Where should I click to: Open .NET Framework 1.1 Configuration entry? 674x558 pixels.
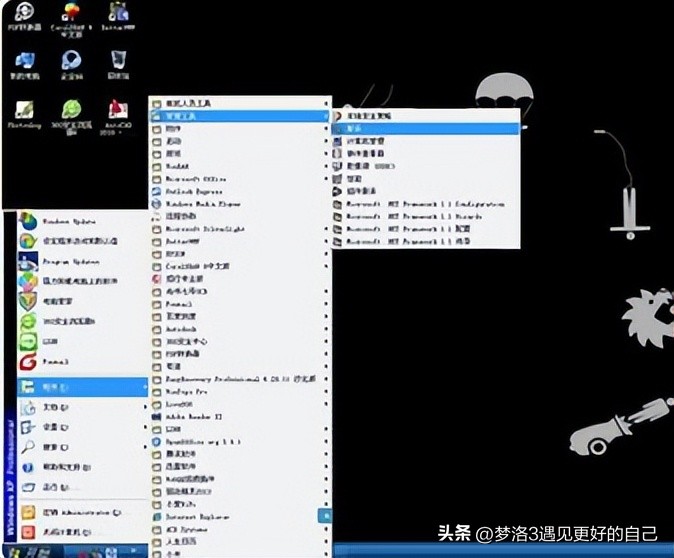point(426,204)
